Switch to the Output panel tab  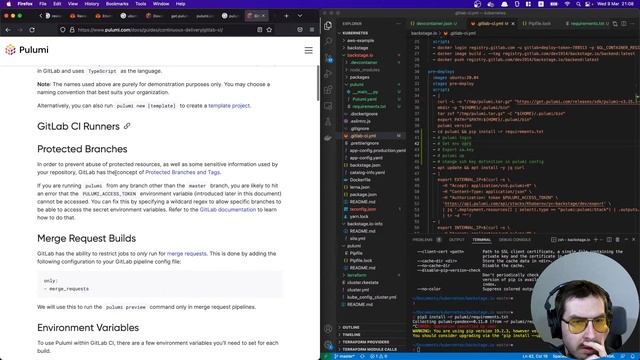coord(456,240)
